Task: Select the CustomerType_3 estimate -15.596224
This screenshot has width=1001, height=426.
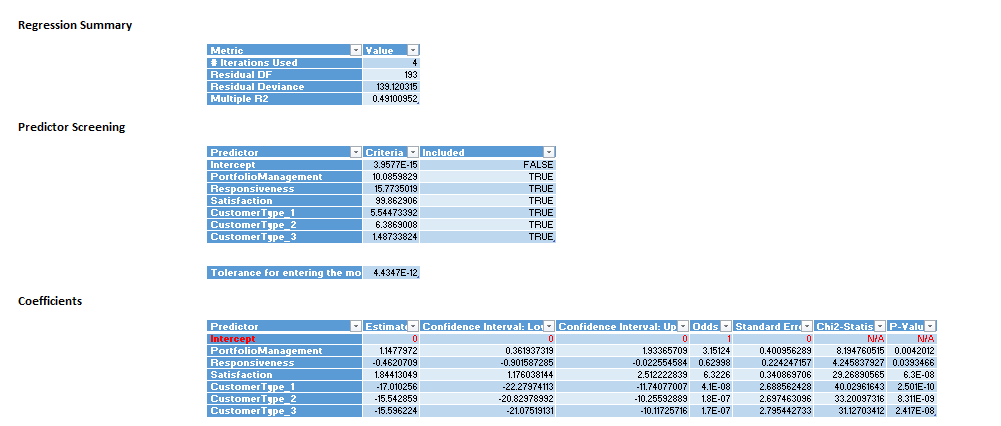Action: (x=391, y=411)
